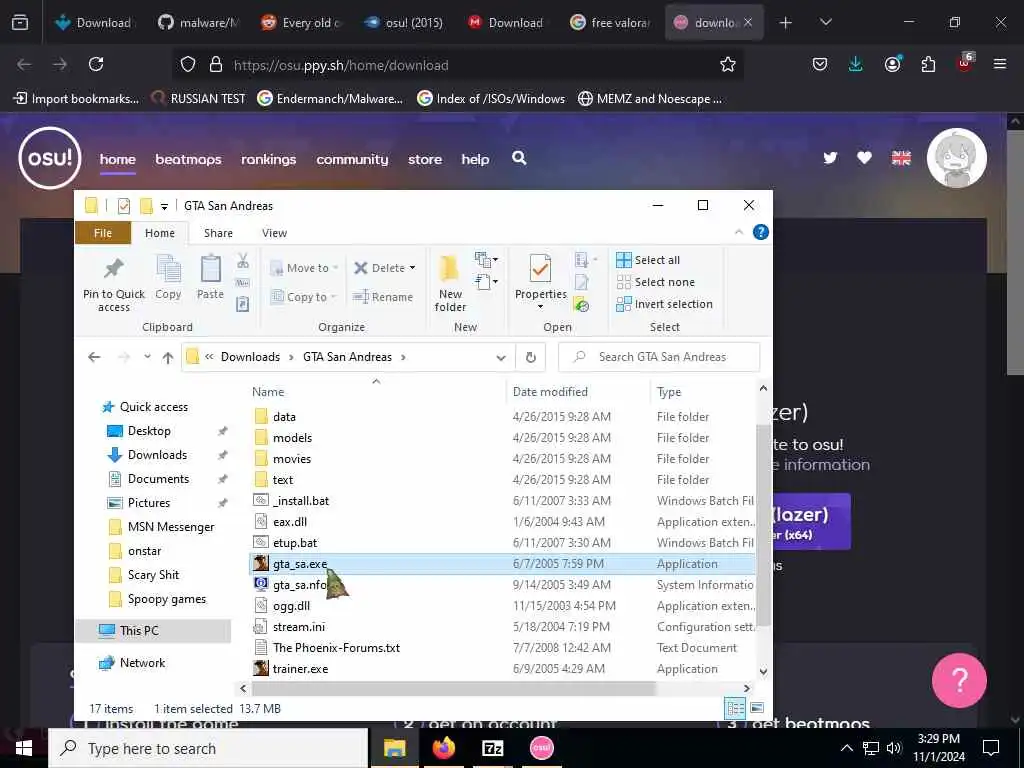Viewport: 1024px width, 768px height.
Task: Open 7-Zip from the taskbar
Action: (492, 748)
